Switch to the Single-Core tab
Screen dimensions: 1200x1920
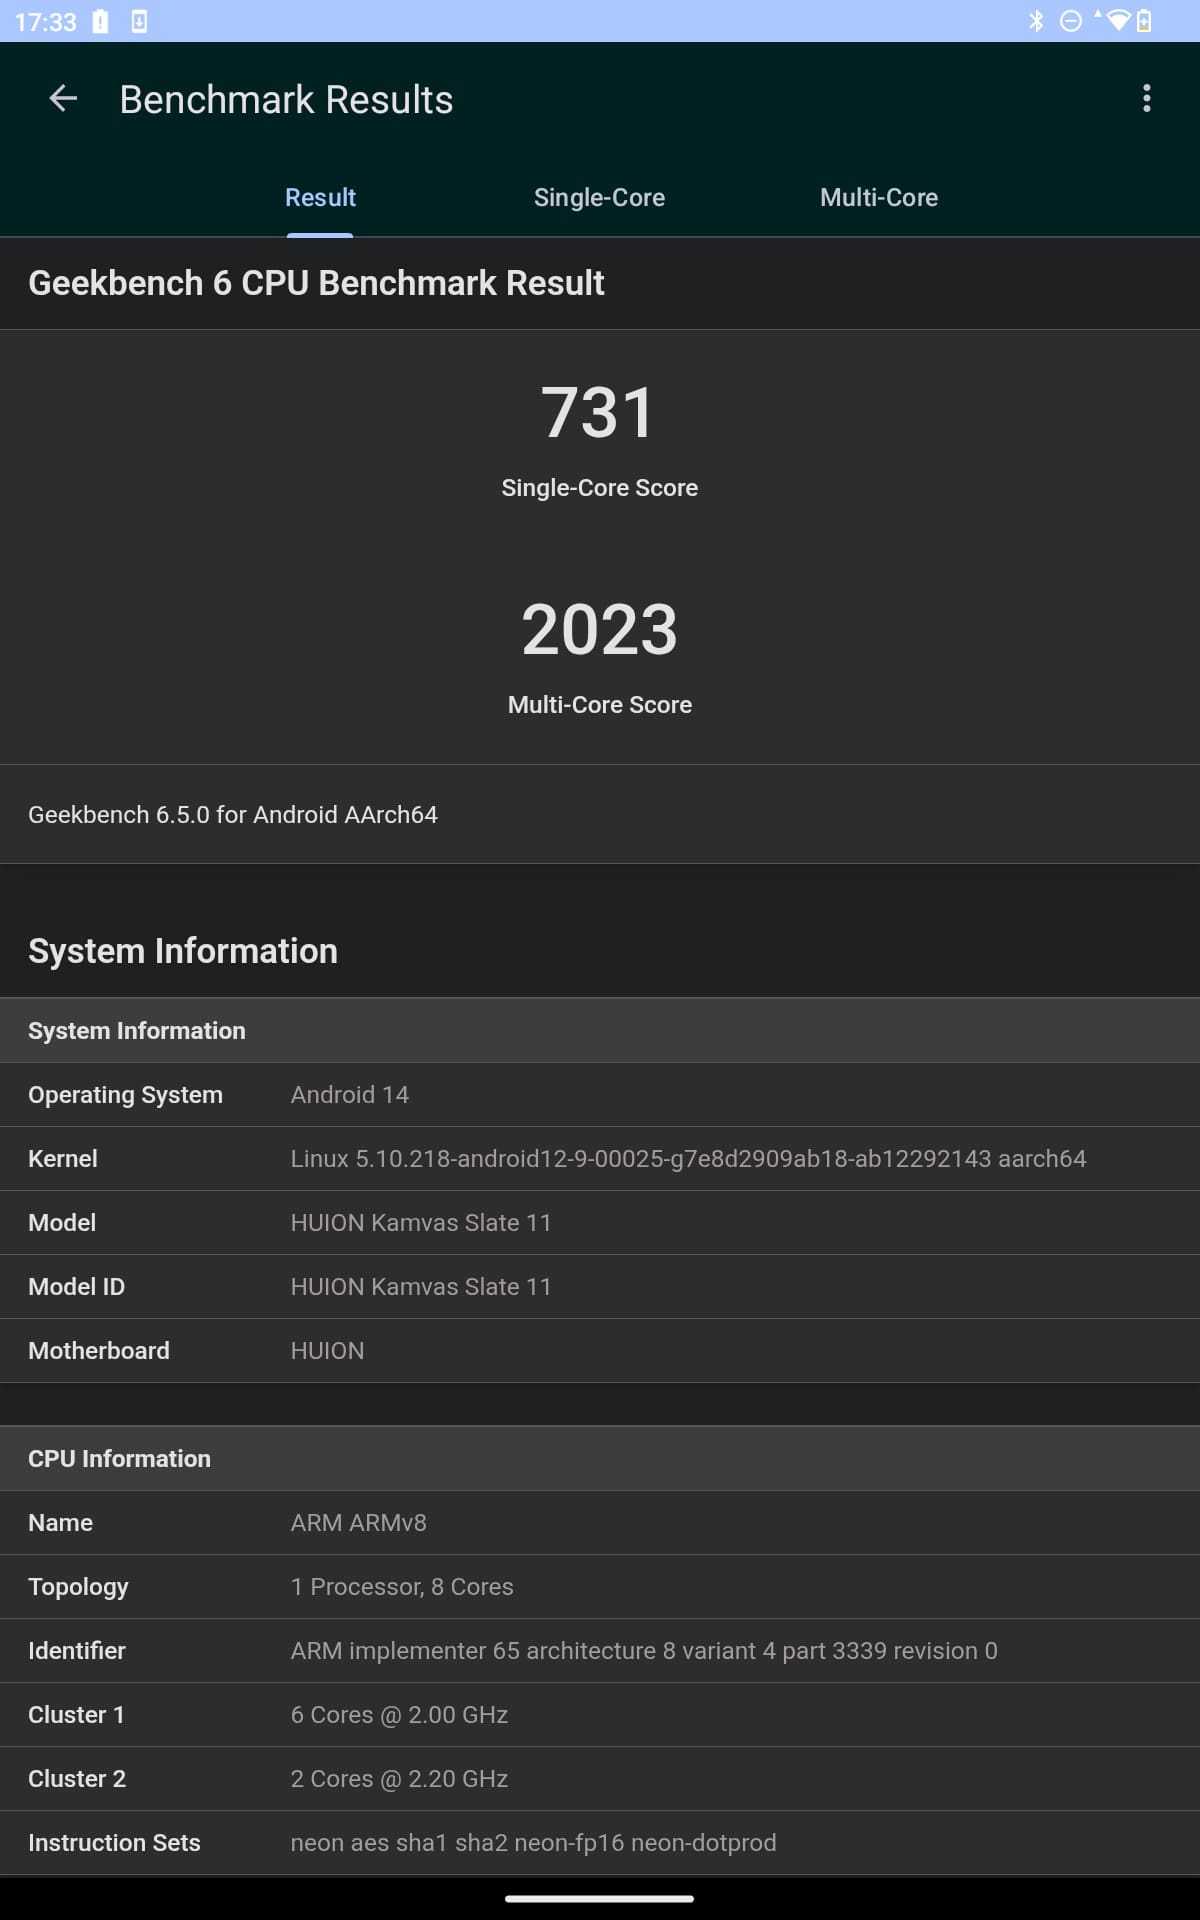(599, 197)
